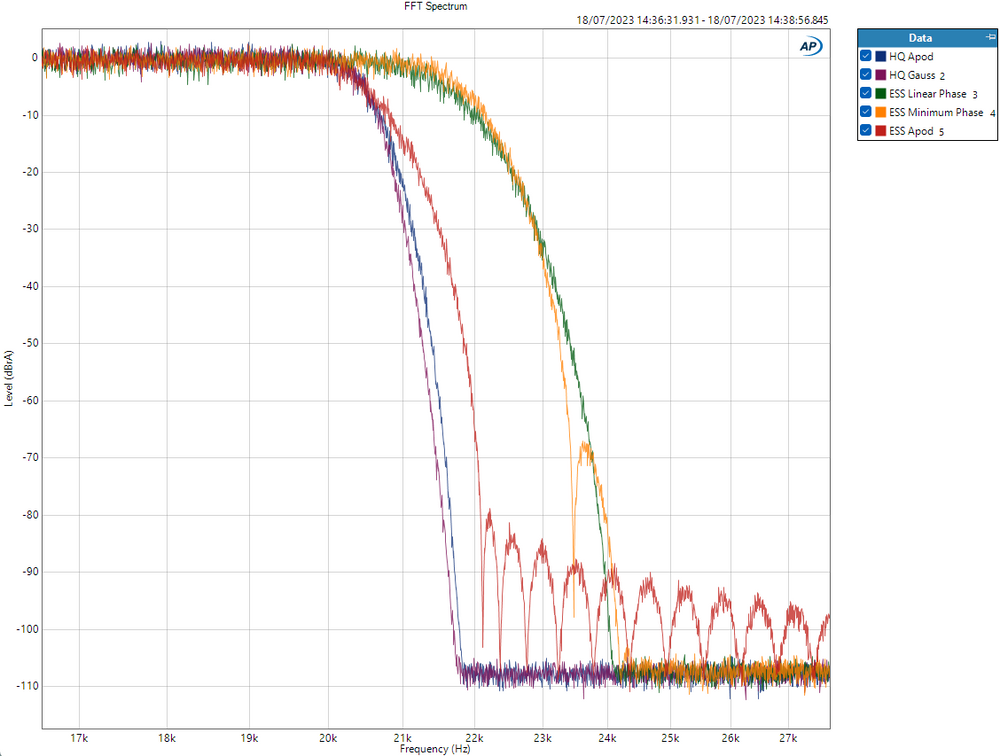The image size is (1000, 756).
Task: Click the Data legend header title
Action: (920, 38)
